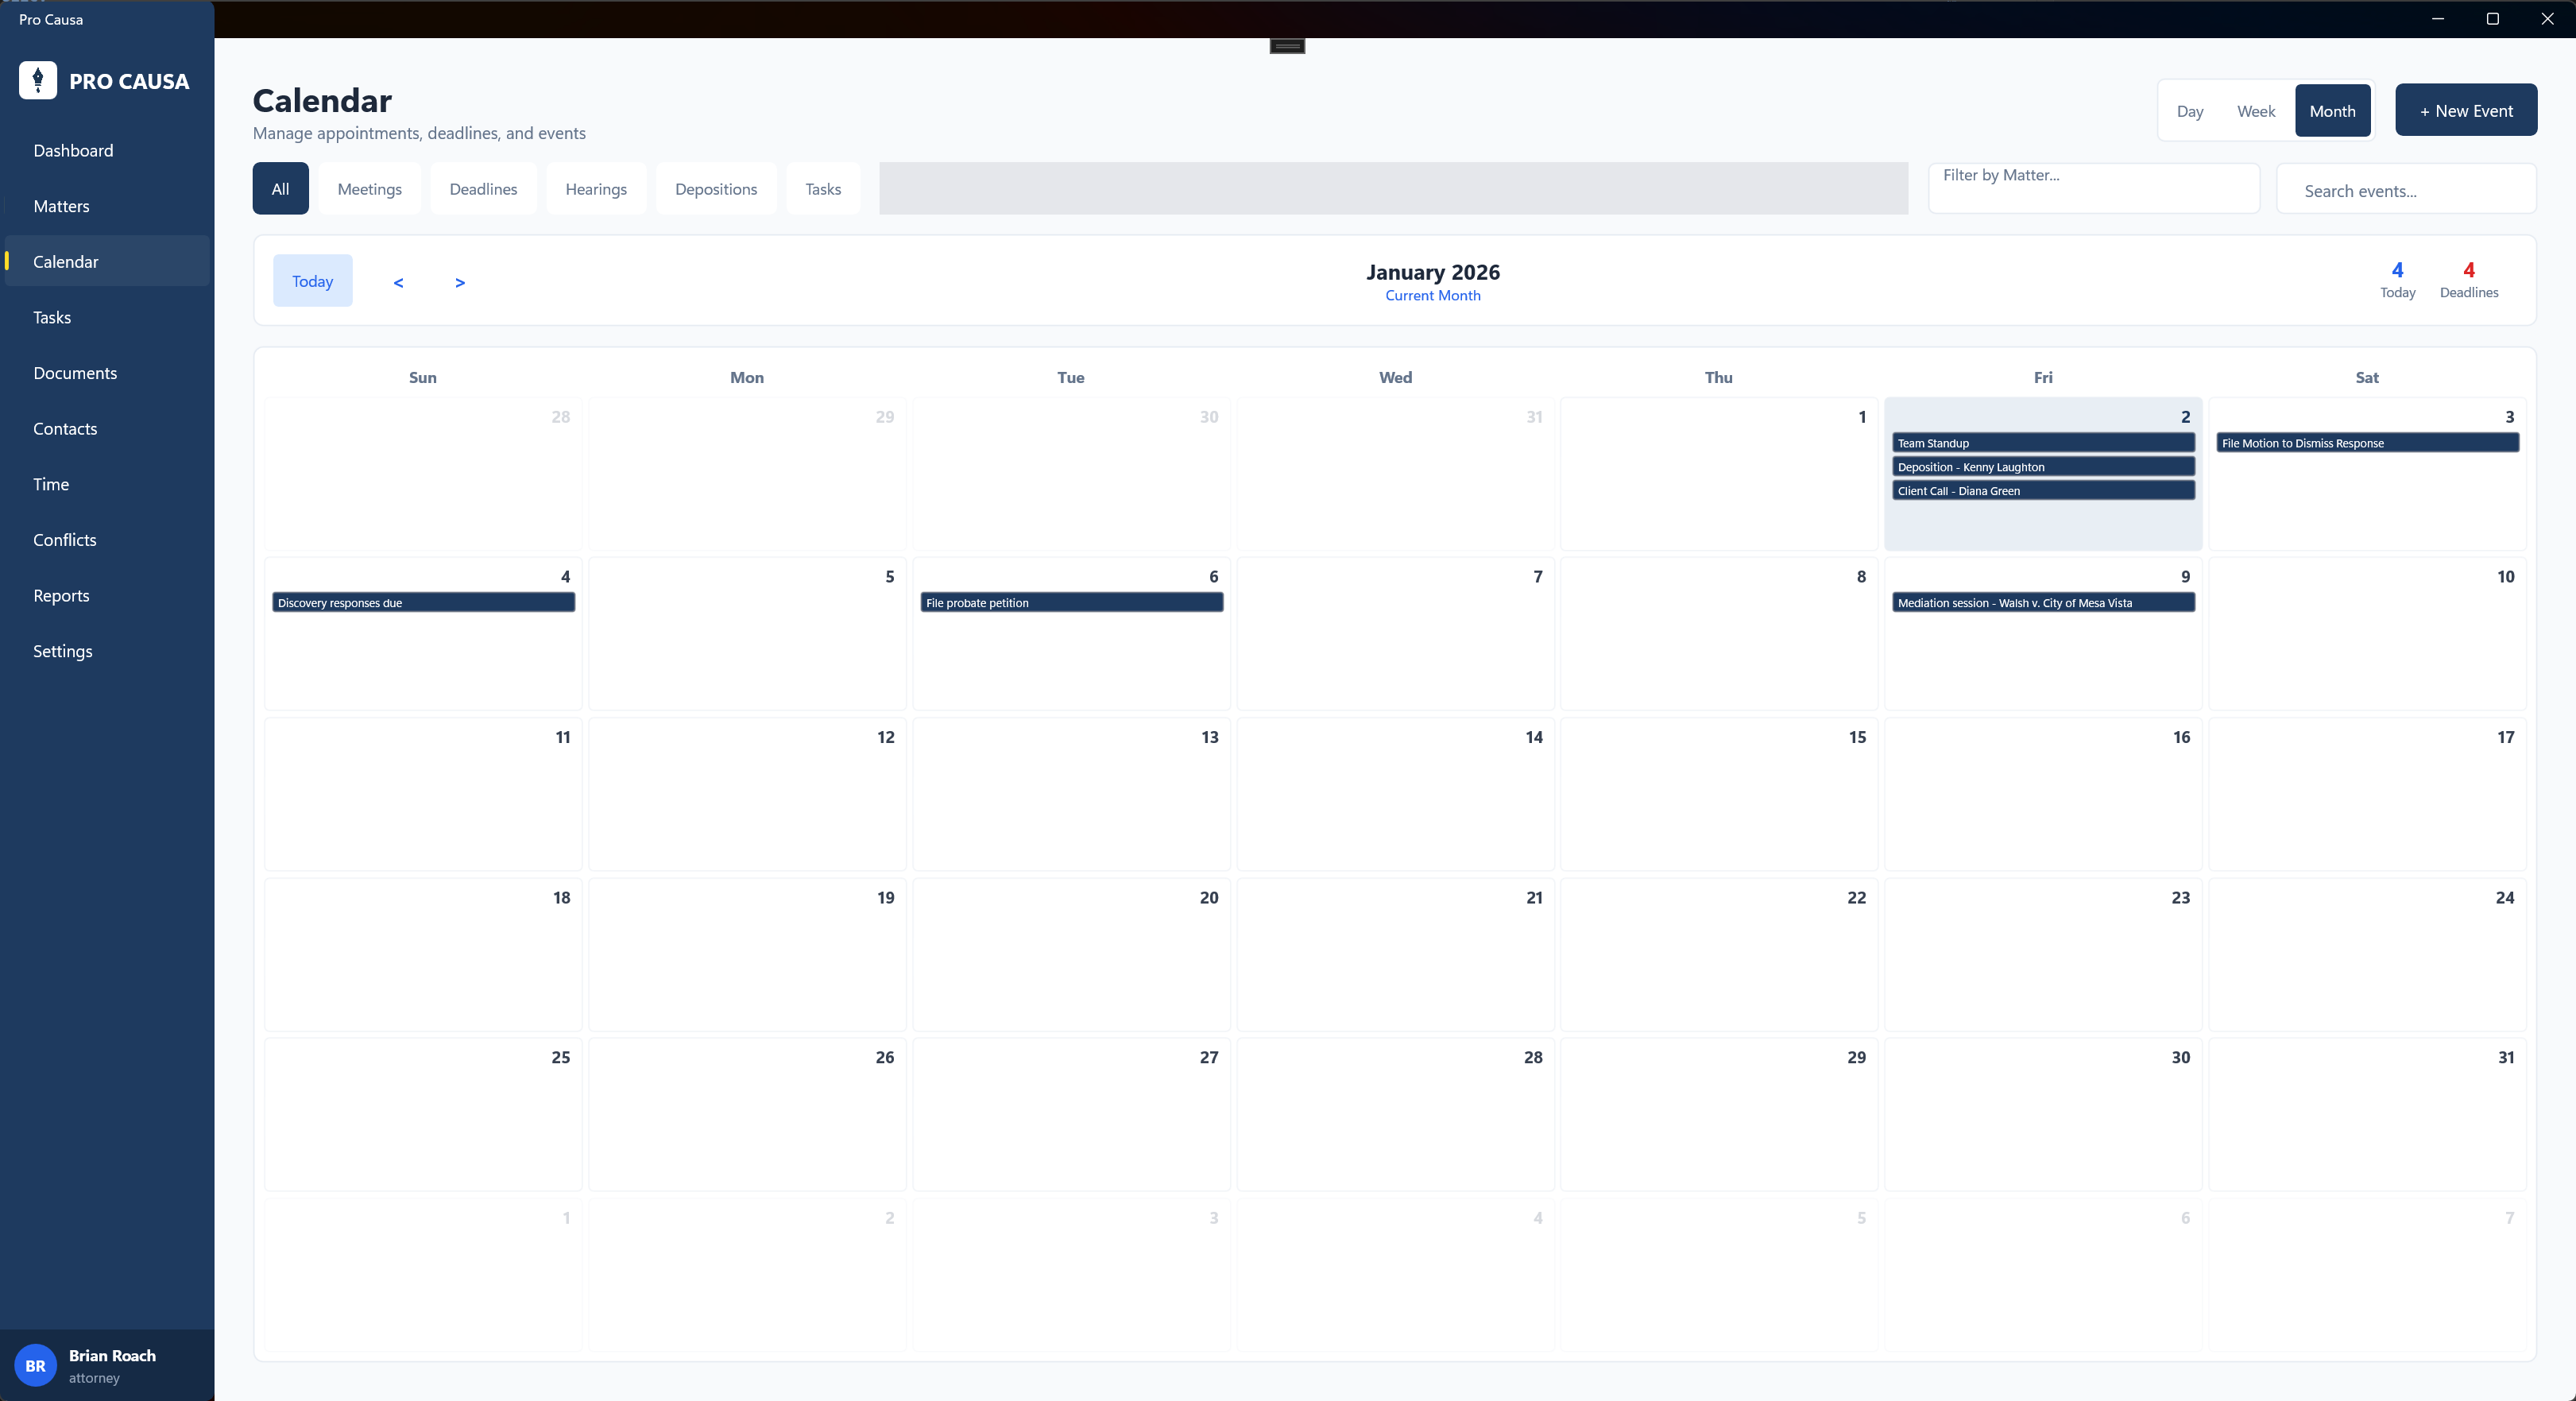Advance to next month with right arrow
2576x1401 pixels.
coord(459,281)
